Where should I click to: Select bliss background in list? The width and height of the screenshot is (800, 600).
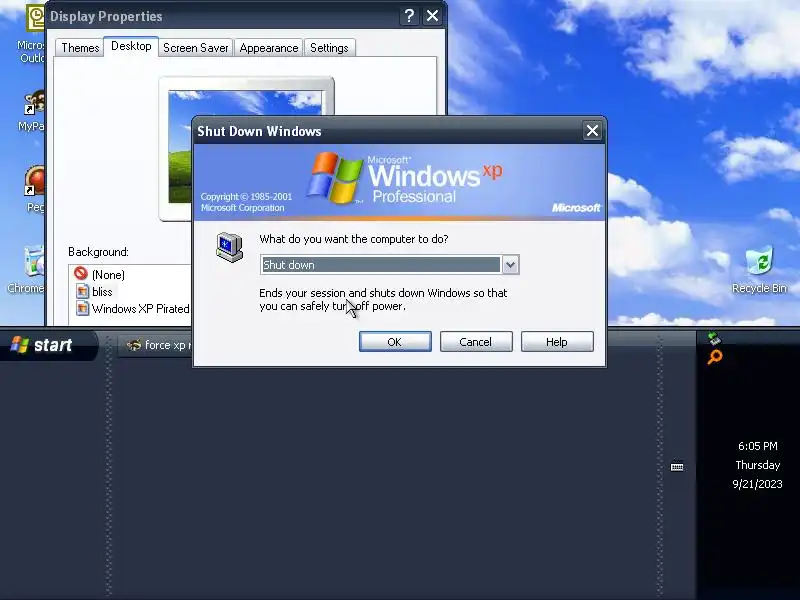pos(102,292)
